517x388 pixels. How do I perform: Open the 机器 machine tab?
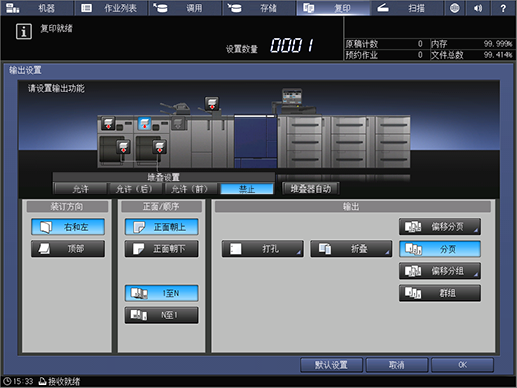click(x=37, y=8)
